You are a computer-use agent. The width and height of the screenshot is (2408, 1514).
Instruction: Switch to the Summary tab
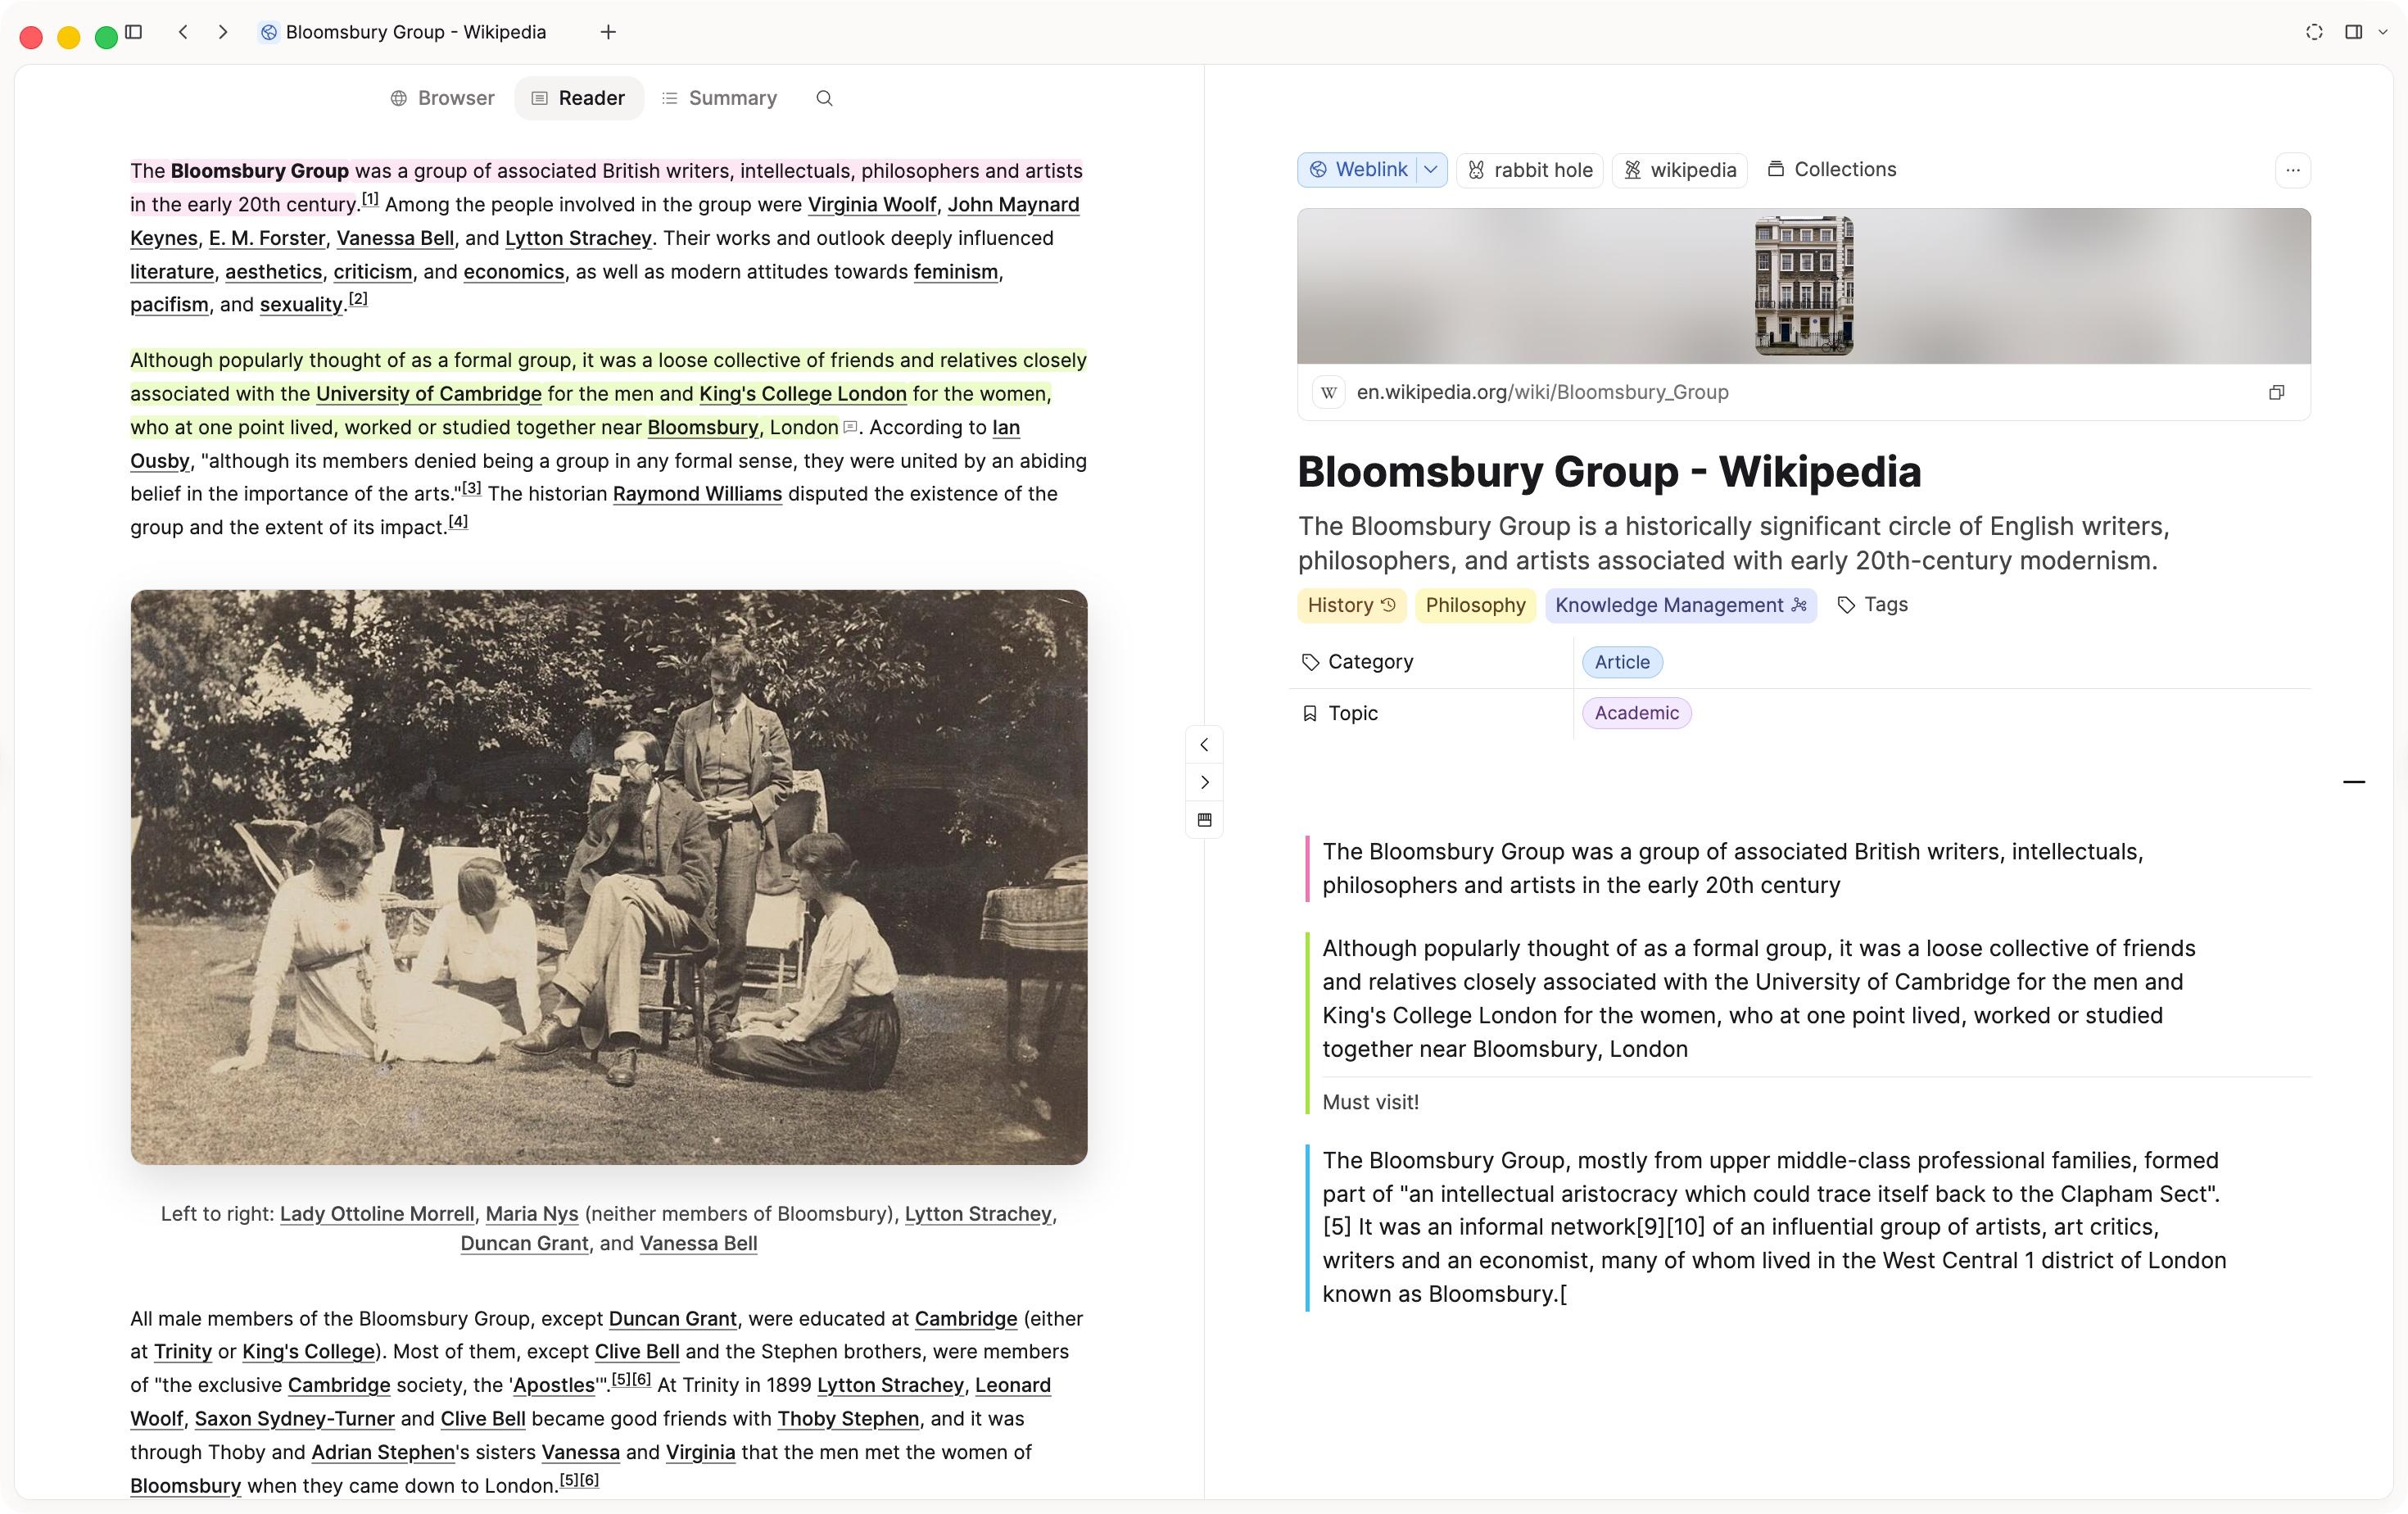pyautogui.click(x=719, y=98)
